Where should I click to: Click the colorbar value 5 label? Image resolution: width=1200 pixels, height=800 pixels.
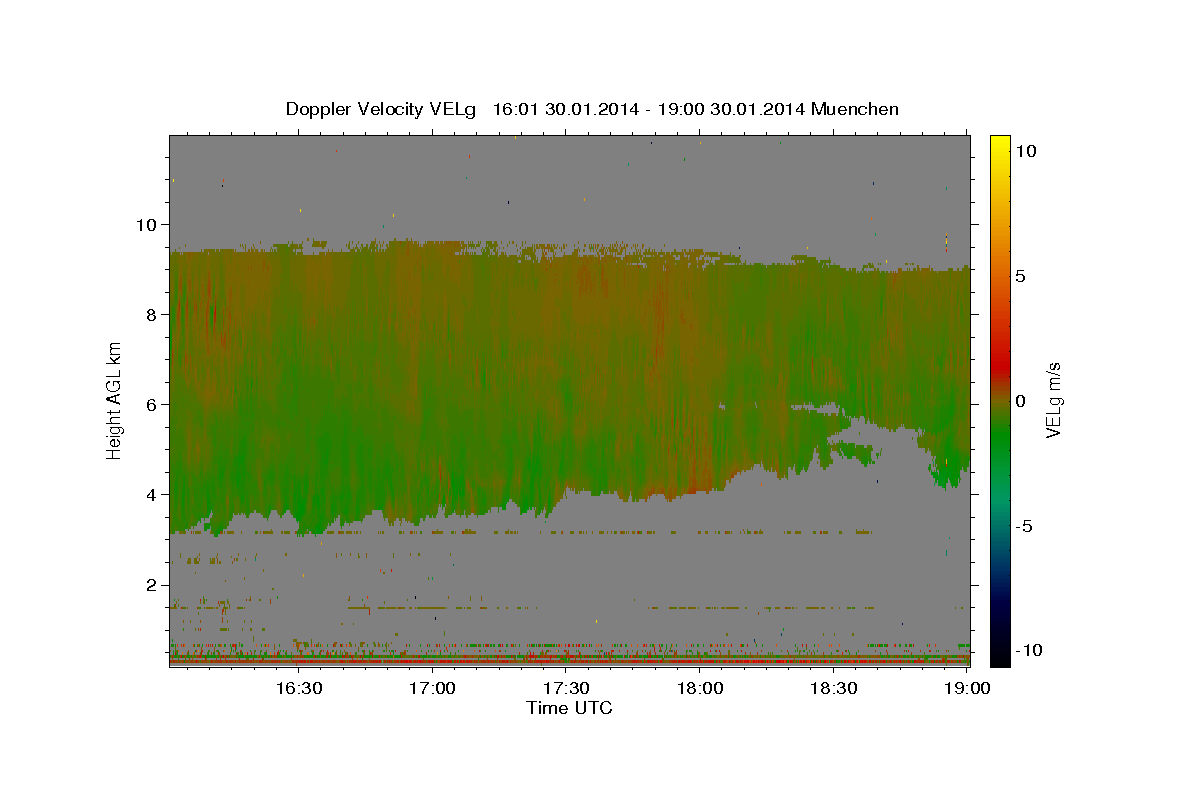(x=1021, y=276)
